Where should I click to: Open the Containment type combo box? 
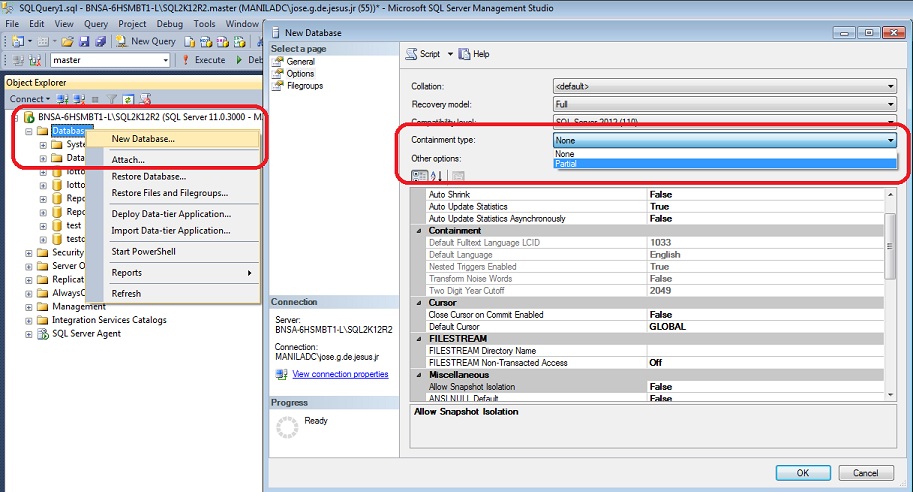(x=724, y=140)
